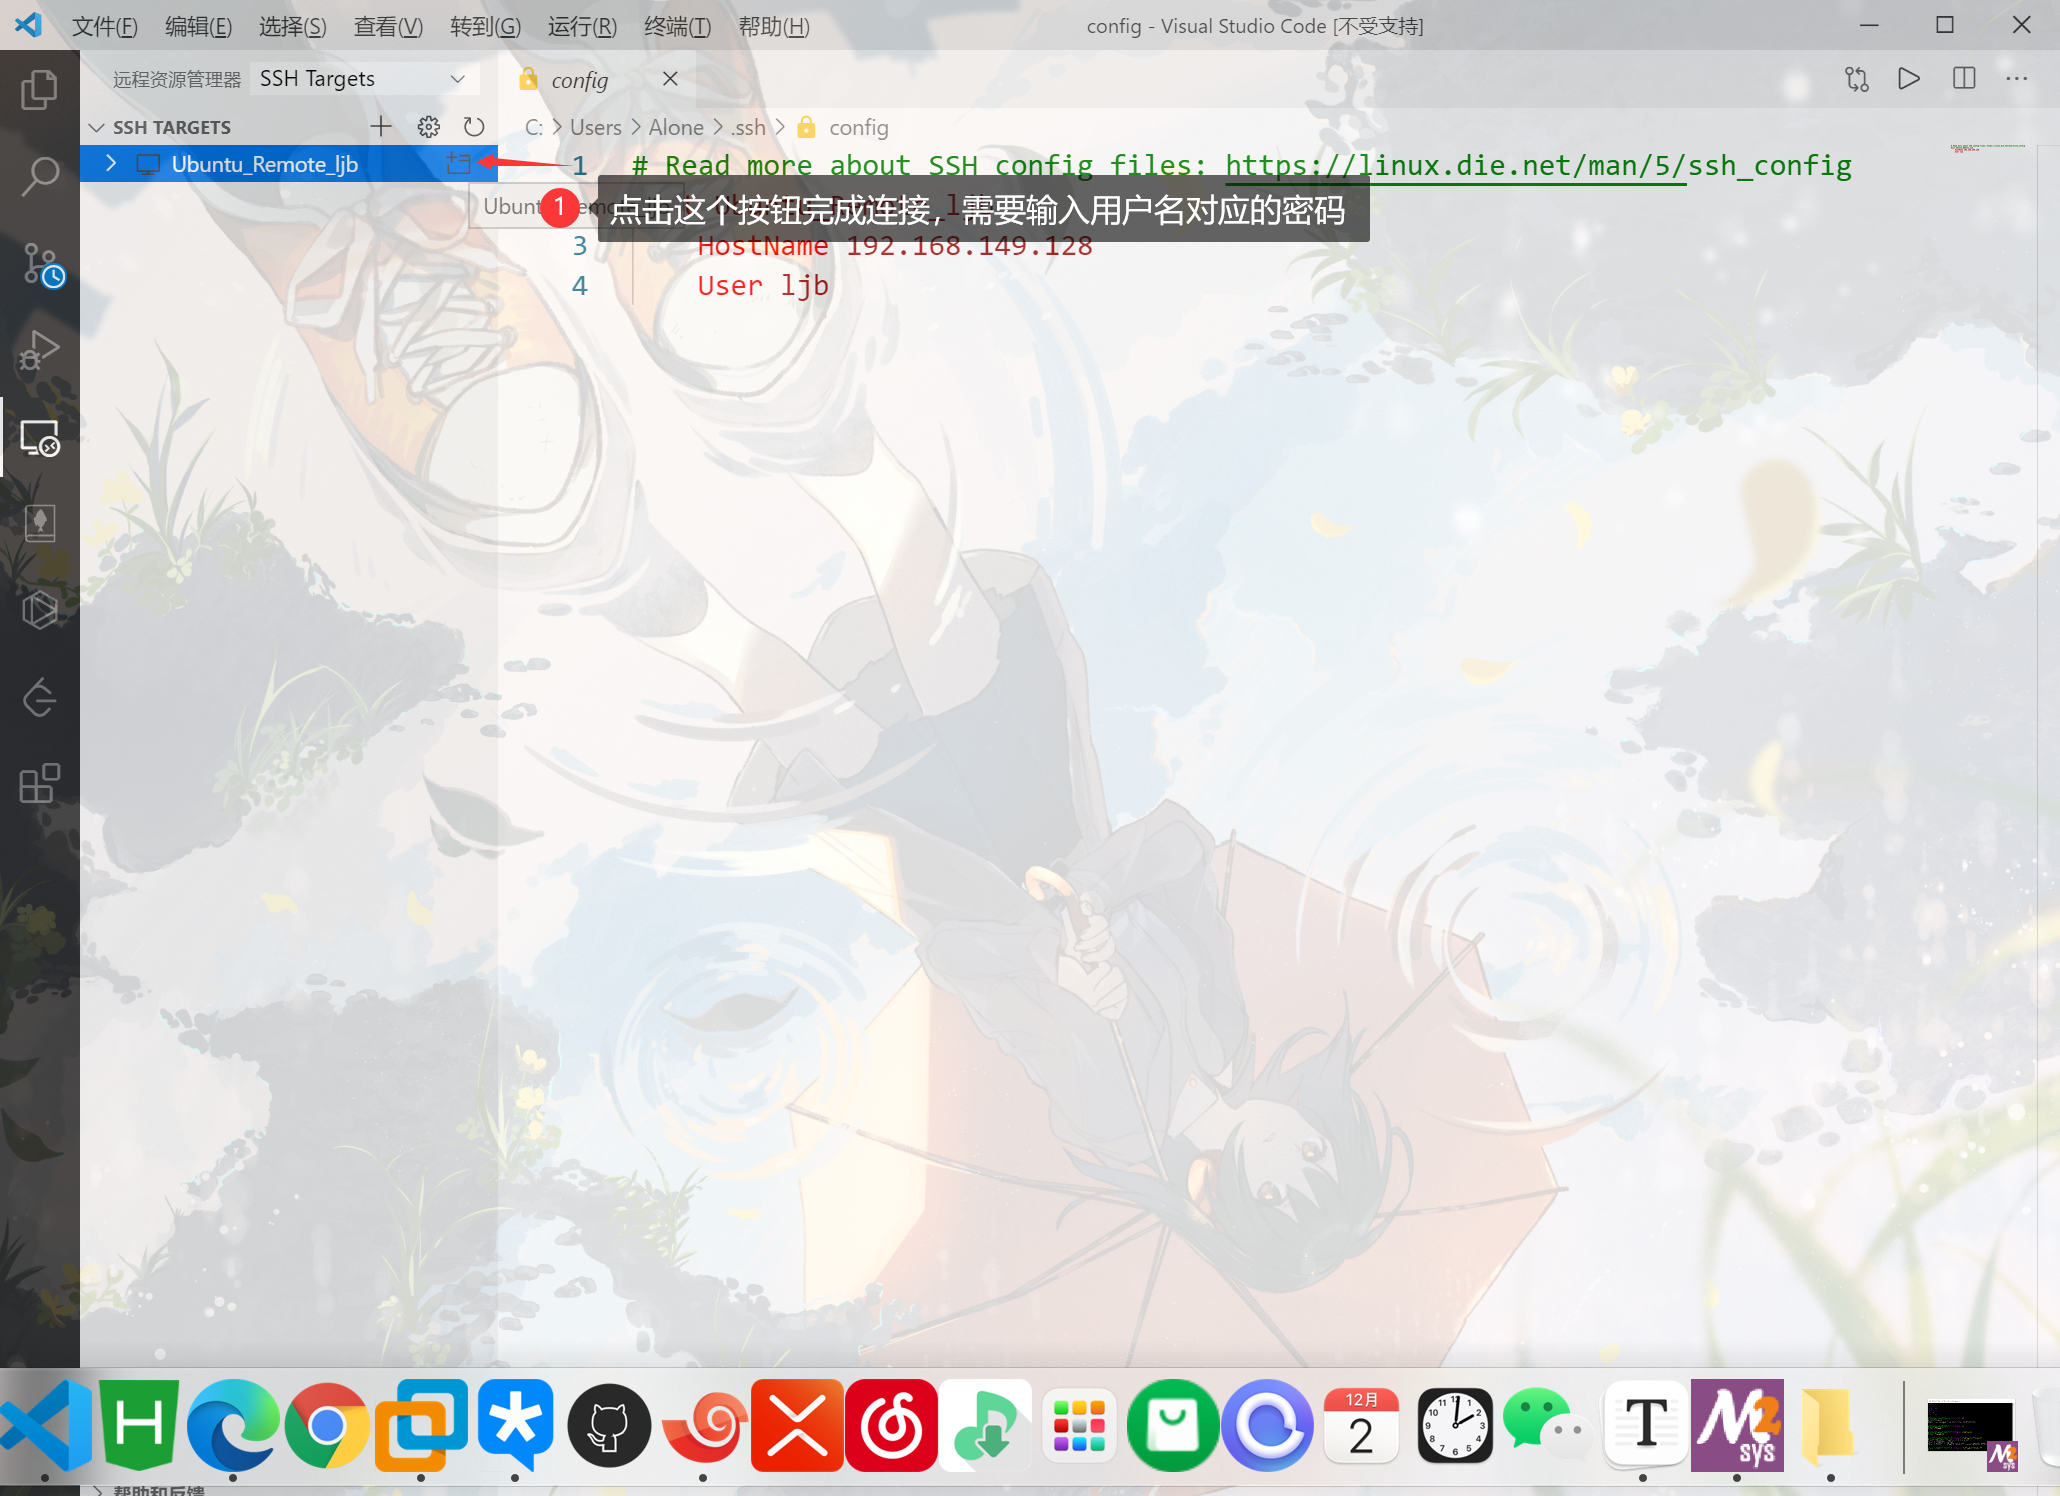Screen dimensions: 2060x1496
Task: Collapse the SSH TARGETS section
Action: coord(97,128)
